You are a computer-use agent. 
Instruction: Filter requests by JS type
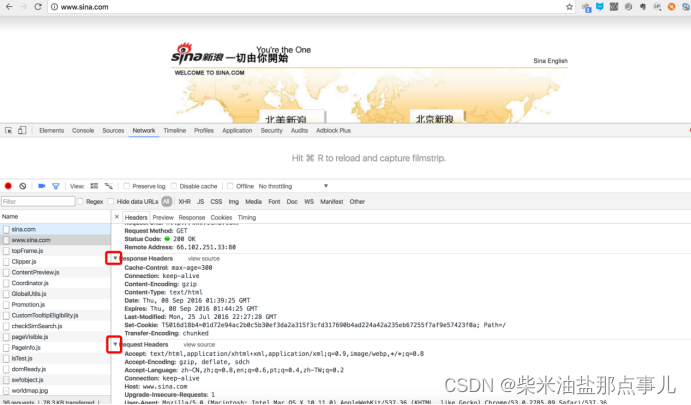tap(201, 201)
